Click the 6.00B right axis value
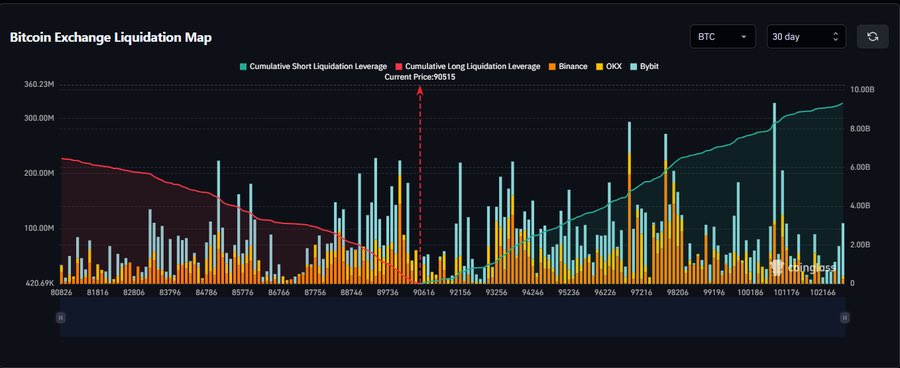Image resolution: width=900 pixels, height=368 pixels. click(x=860, y=167)
